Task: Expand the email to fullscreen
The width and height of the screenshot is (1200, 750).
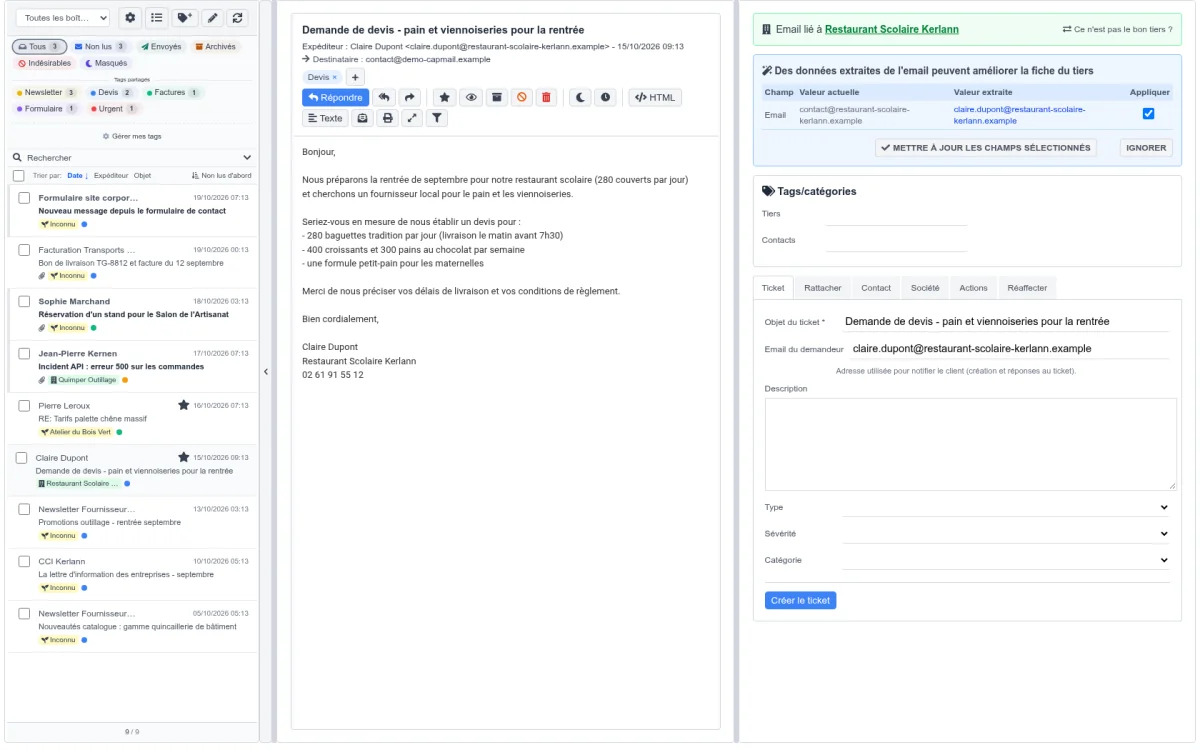Action: 412,118
